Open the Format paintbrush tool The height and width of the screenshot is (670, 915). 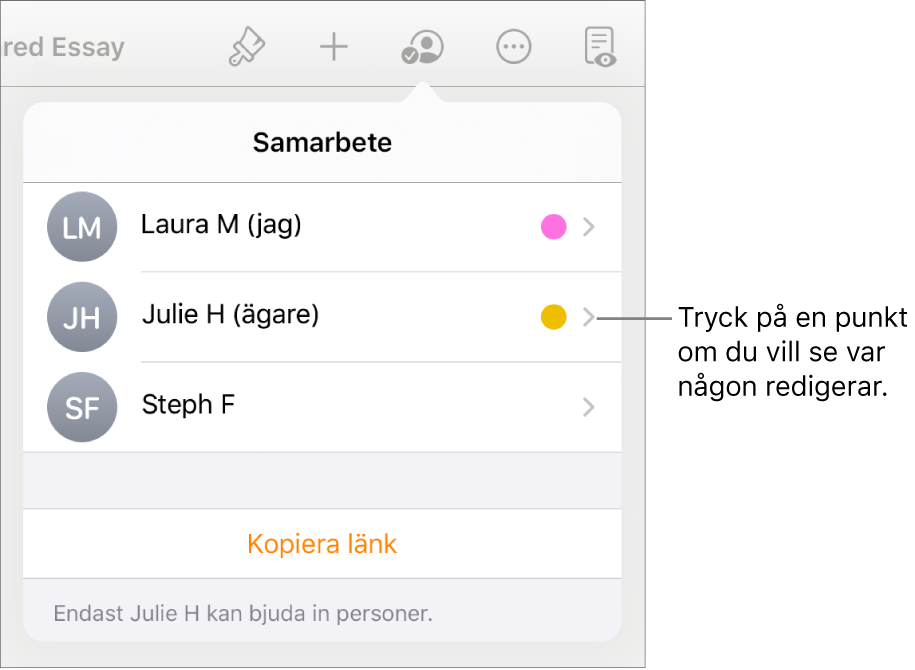pyautogui.click(x=246, y=47)
